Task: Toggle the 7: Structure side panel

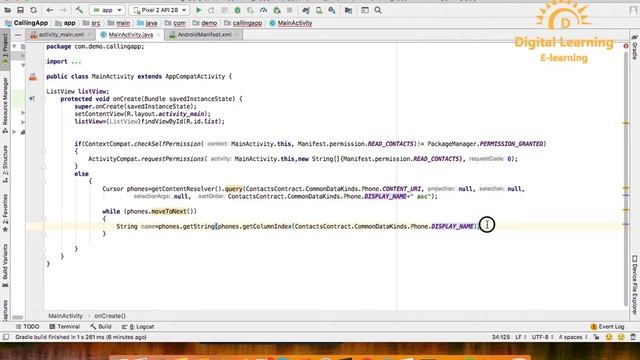Action: [x=5, y=163]
